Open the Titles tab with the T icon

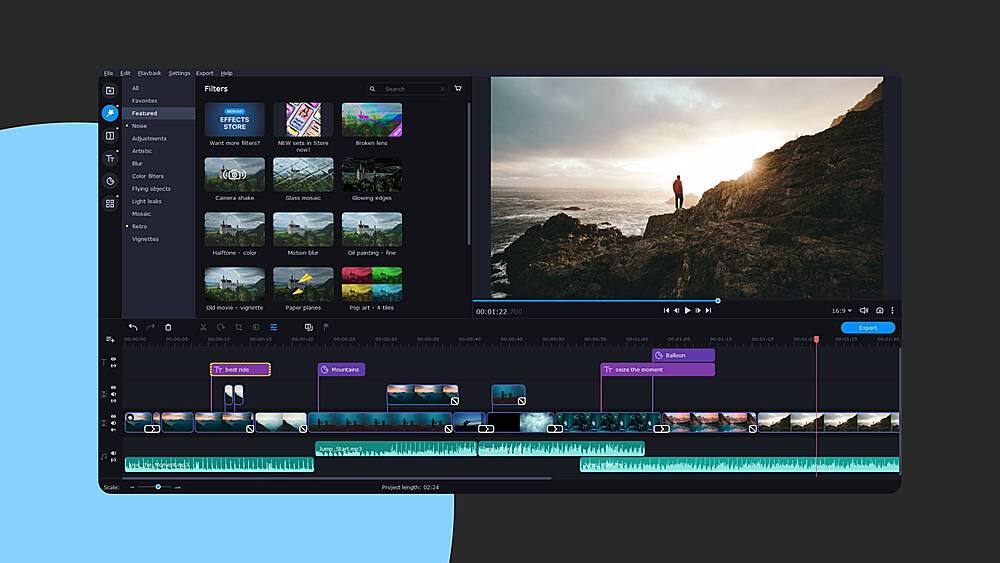coord(110,159)
